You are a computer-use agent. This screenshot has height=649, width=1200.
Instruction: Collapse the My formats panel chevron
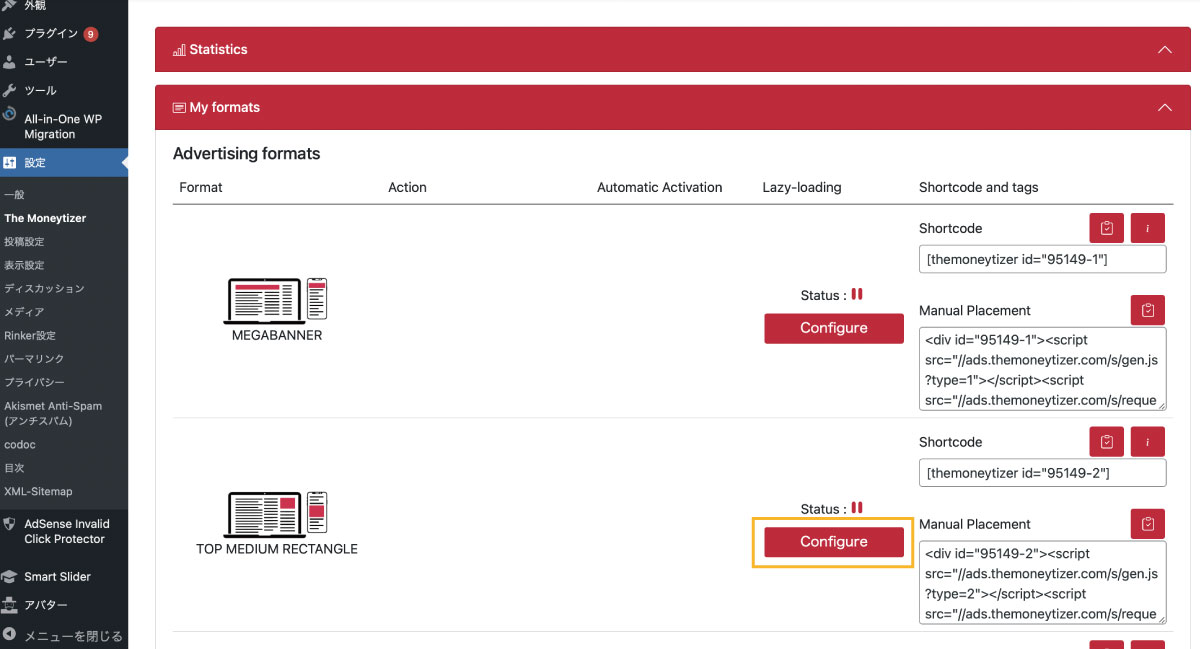point(1164,107)
